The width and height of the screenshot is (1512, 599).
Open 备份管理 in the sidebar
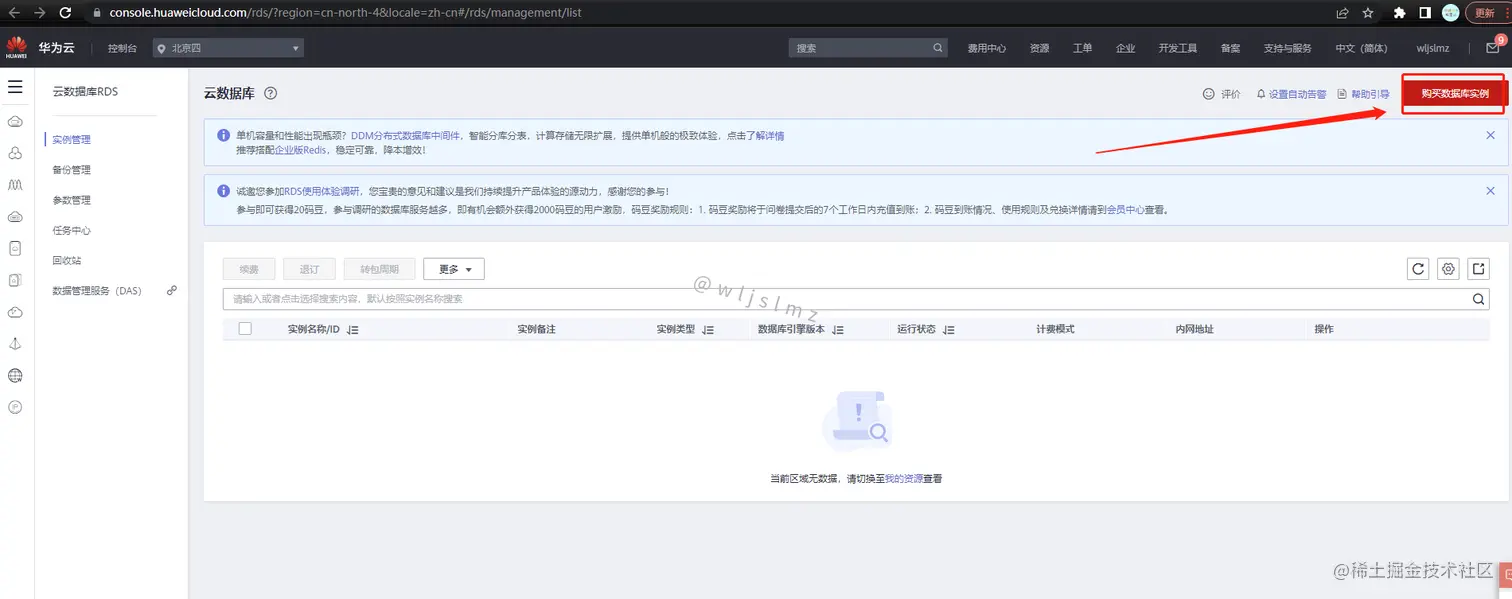click(71, 170)
